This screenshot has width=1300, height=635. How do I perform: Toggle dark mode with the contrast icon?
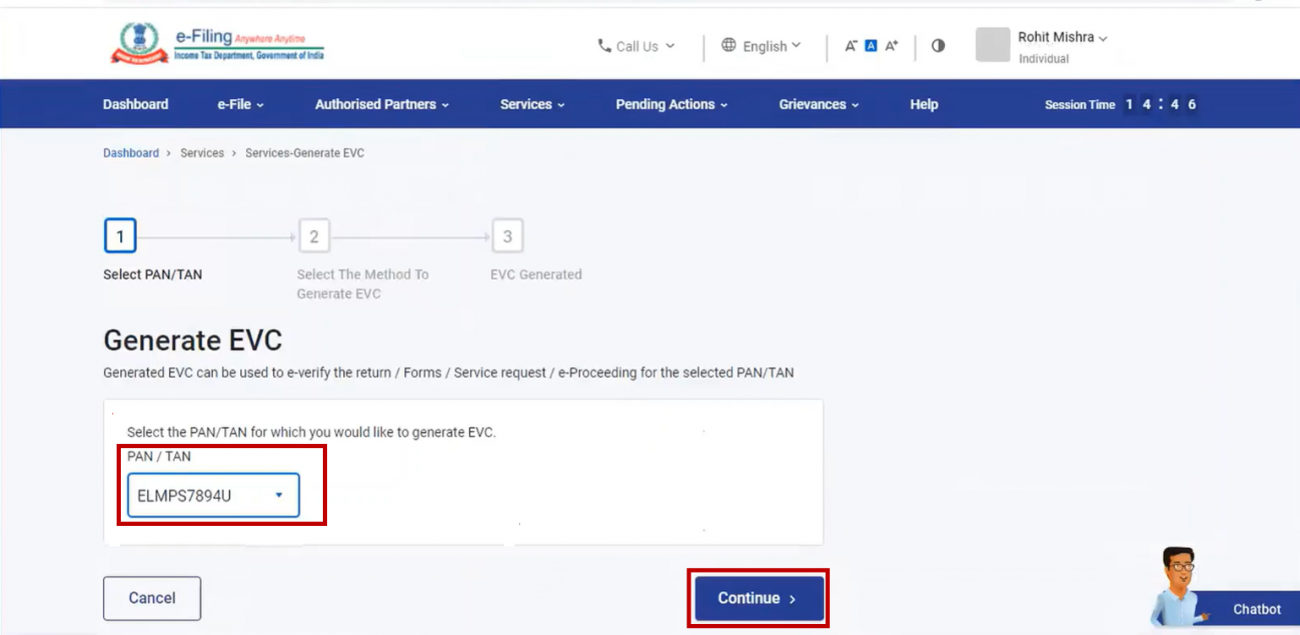tap(937, 45)
